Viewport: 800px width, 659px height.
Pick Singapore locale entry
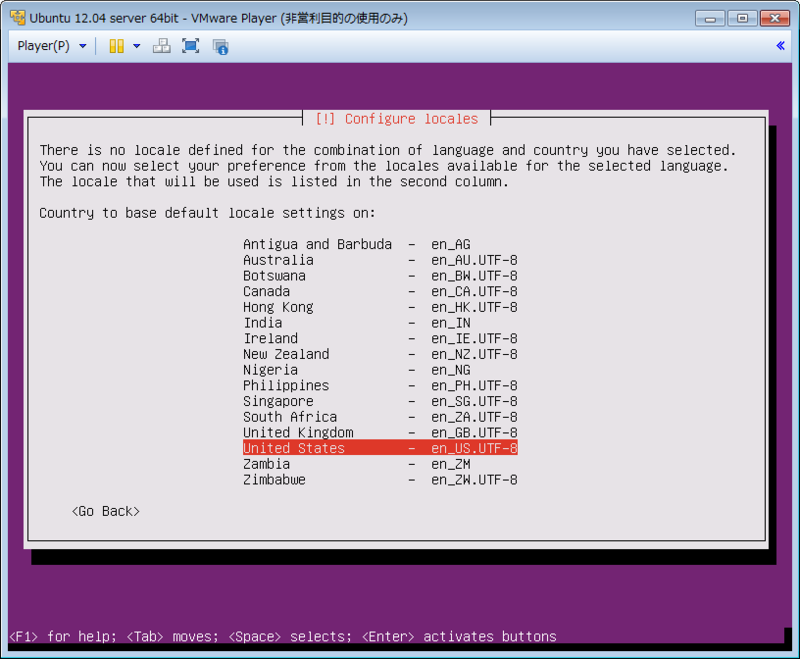click(x=380, y=401)
